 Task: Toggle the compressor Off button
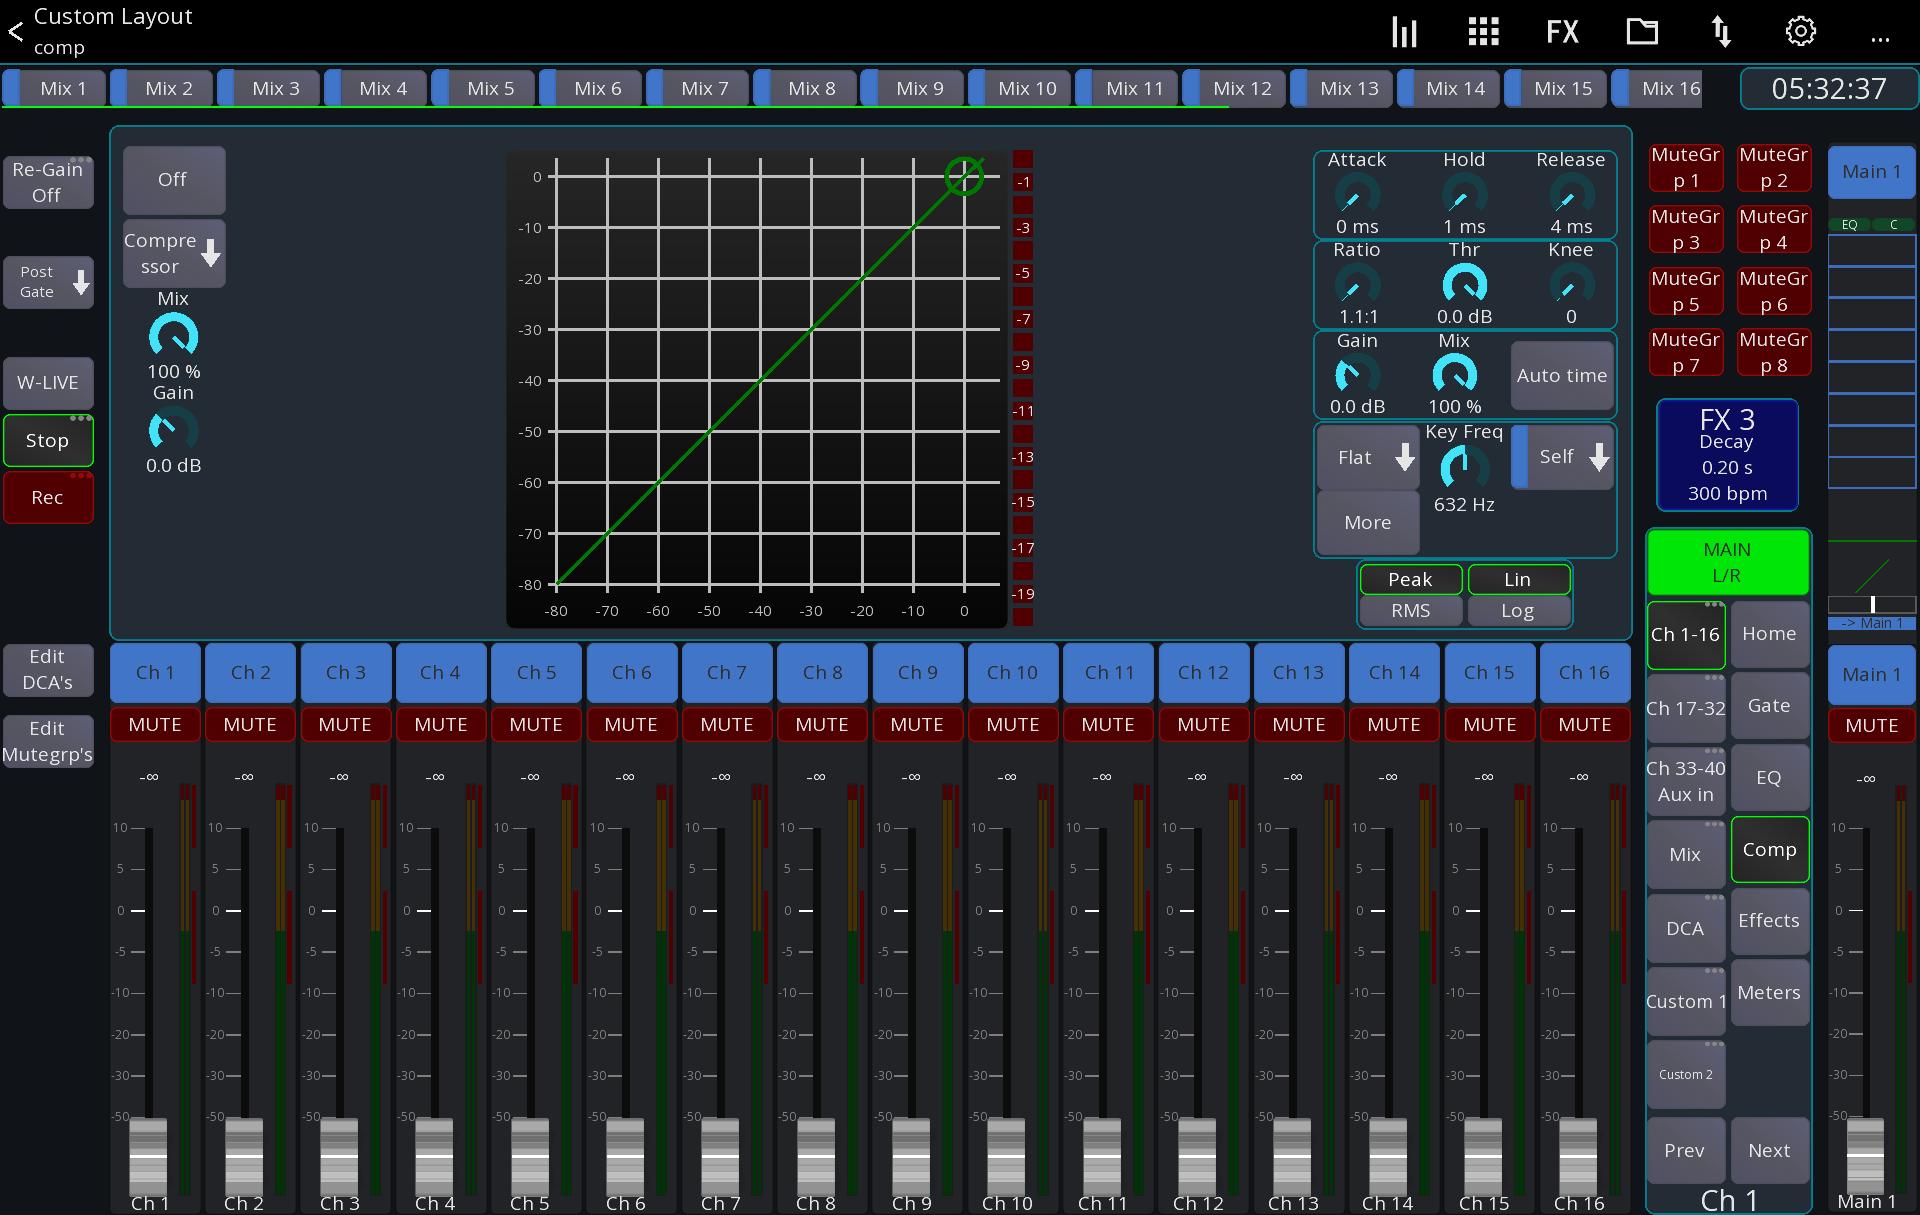pyautogui.click(x=174, y=180)
